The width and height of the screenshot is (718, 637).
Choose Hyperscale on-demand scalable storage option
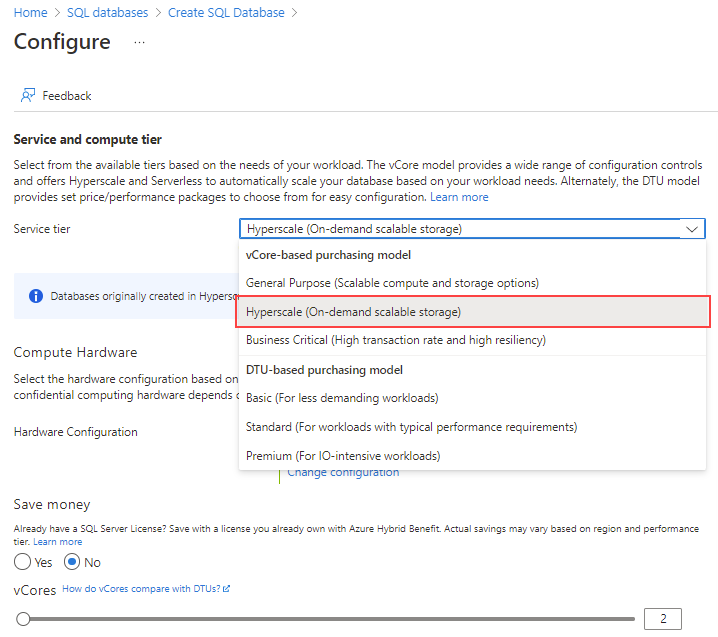(472, 312)
